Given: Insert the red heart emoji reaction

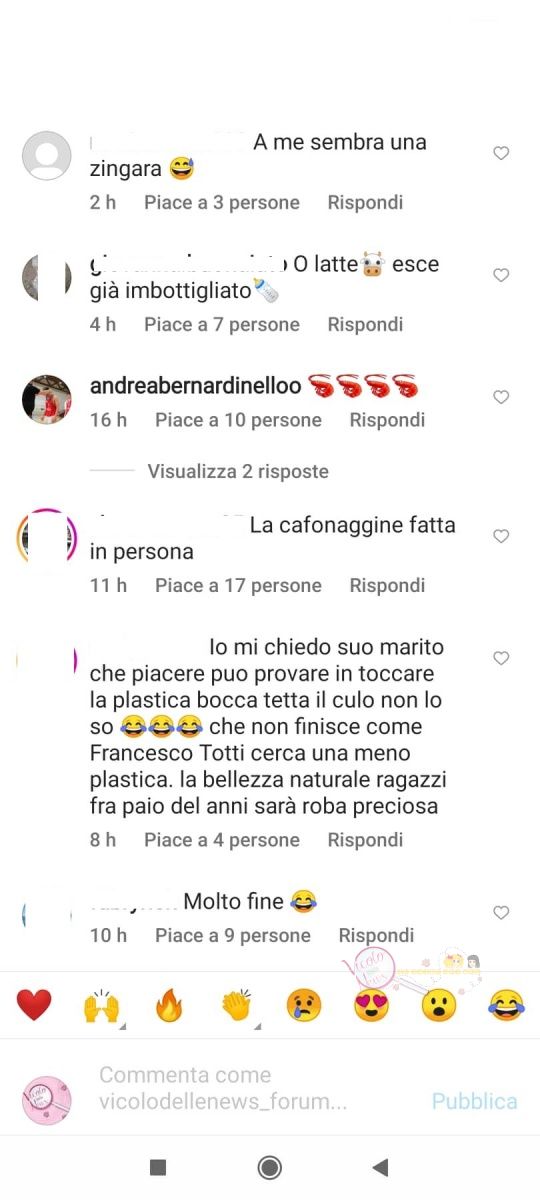Looking at the screenshot, I should [34, 1005].
